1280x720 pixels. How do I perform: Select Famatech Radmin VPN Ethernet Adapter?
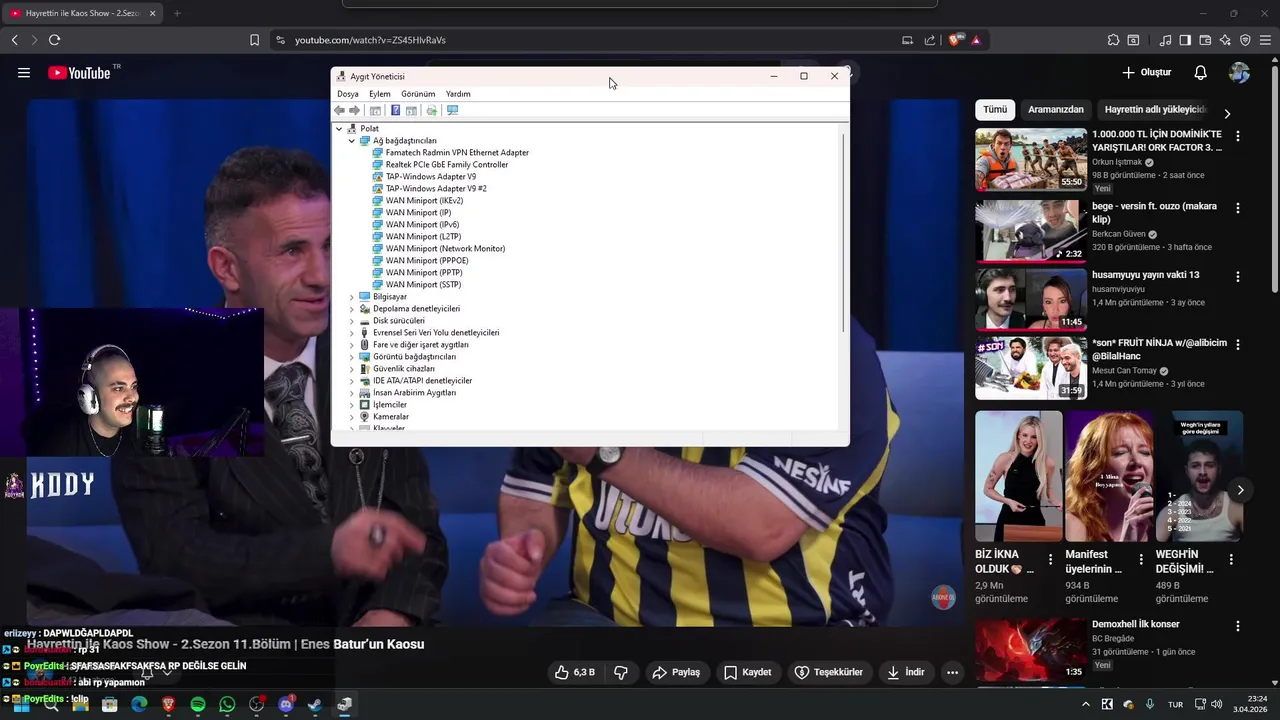point(457,153)
